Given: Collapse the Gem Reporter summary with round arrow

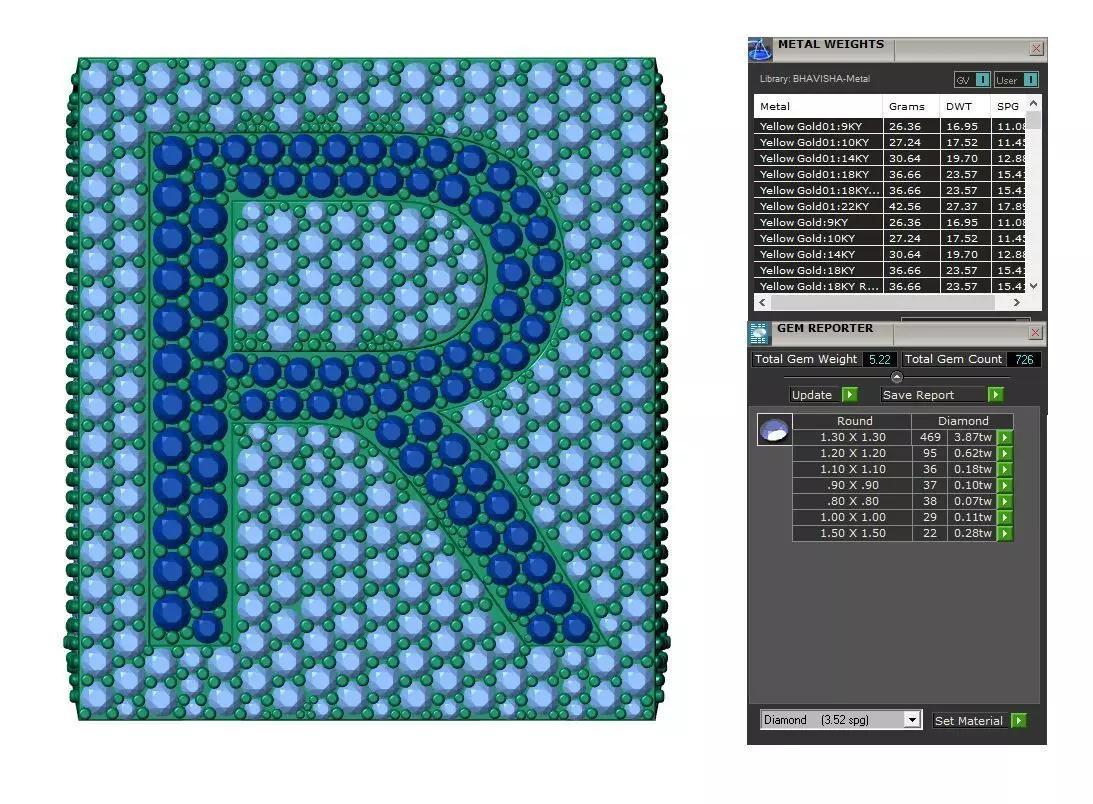Looking at the screenshot, I should 896,377.
